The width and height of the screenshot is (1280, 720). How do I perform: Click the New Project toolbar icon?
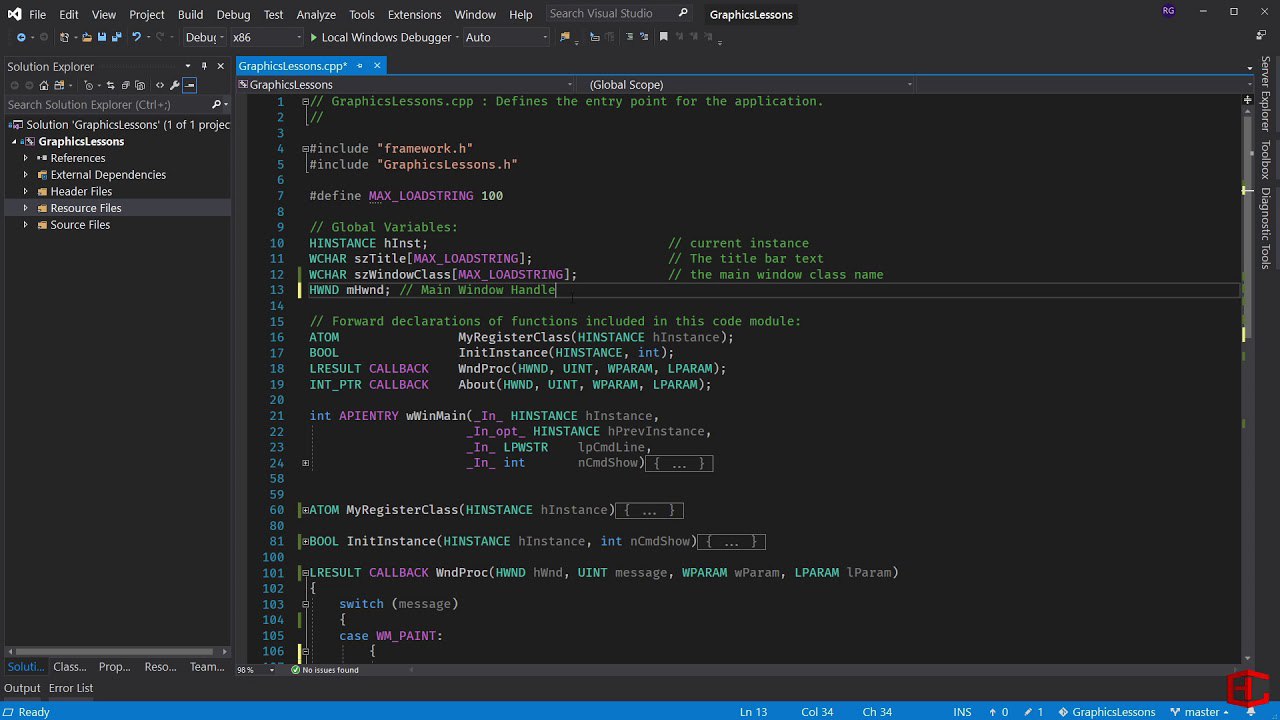[x=64, y=37]
